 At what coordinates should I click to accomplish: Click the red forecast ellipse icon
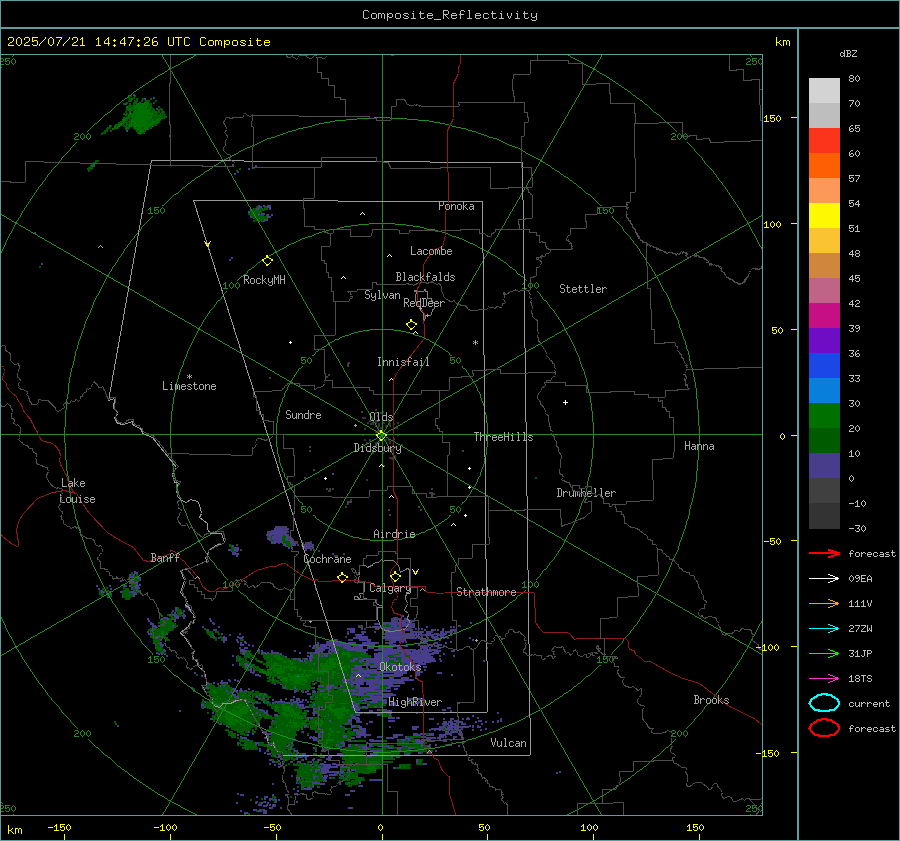824,728
